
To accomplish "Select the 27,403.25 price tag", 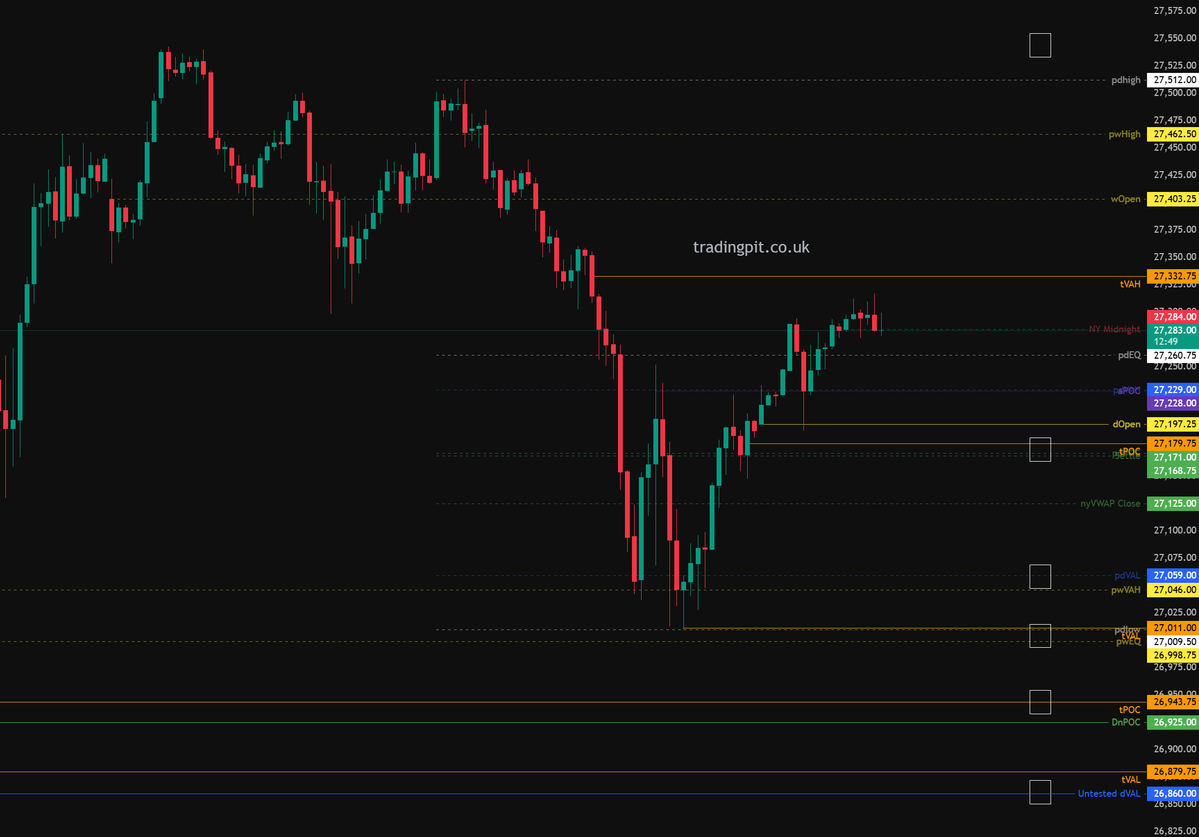I will 1173,200.
